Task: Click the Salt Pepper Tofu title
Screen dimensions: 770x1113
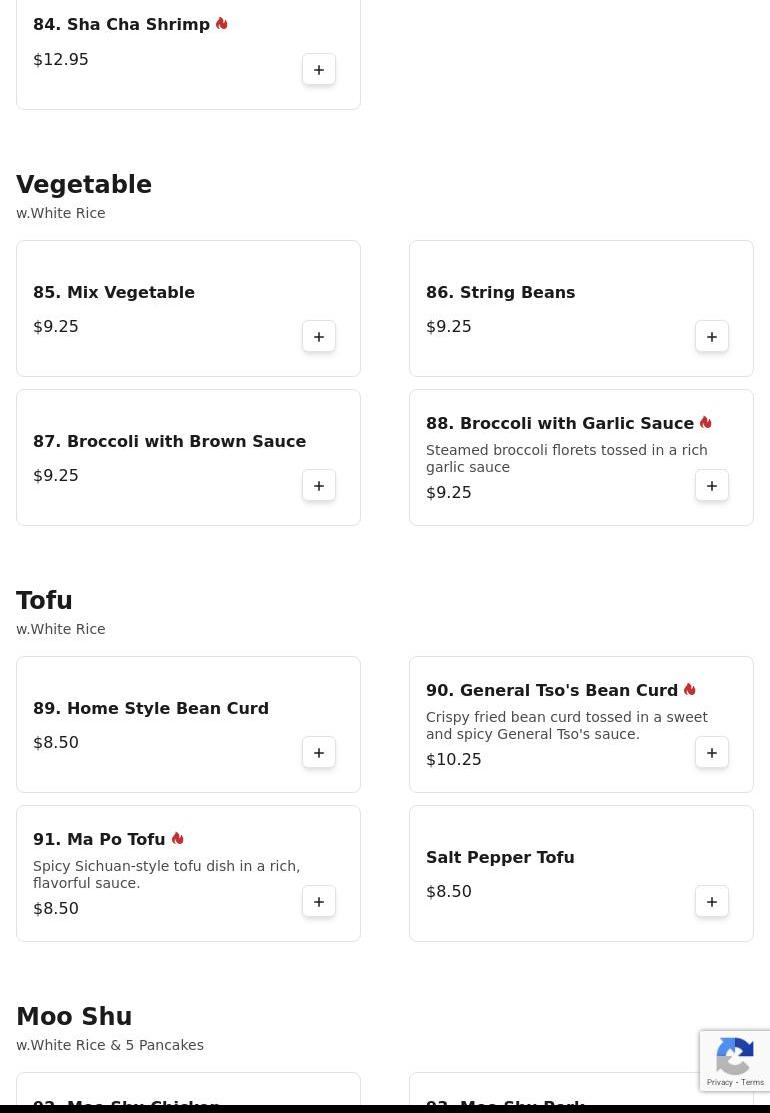Action: point(500,858)
